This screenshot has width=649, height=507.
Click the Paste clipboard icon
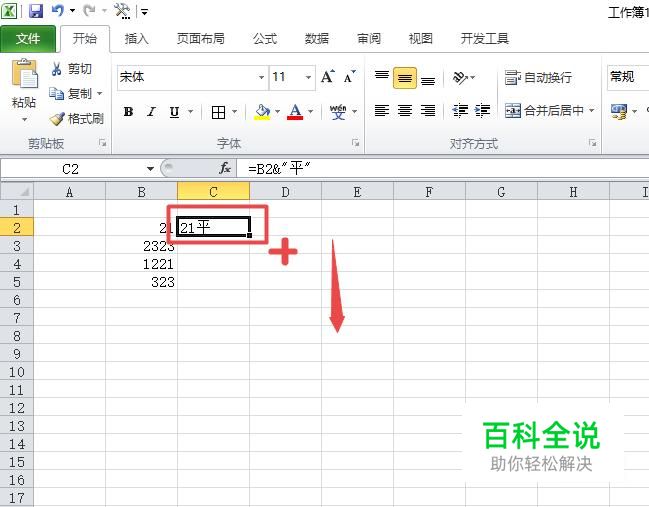pyautogui.click(x=24, y=74)
